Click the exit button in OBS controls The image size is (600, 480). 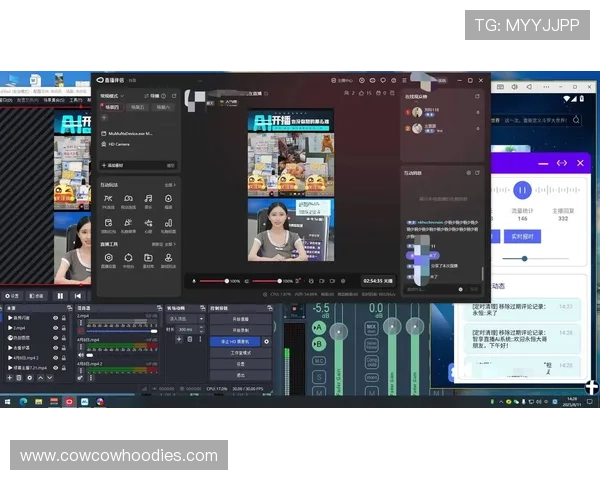[x=240, y=375]
